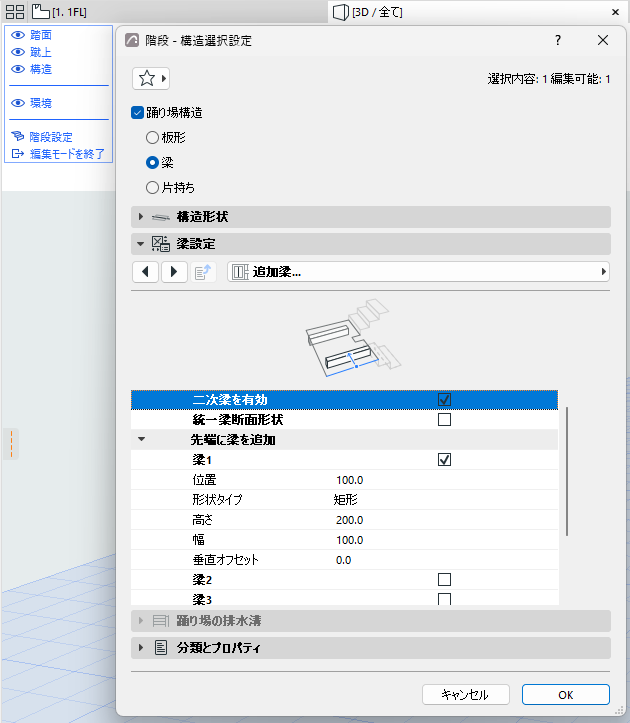Click the four-squares tab overview icon
Viewport: 630px width, 723px height.
click(x=15, y=12)
